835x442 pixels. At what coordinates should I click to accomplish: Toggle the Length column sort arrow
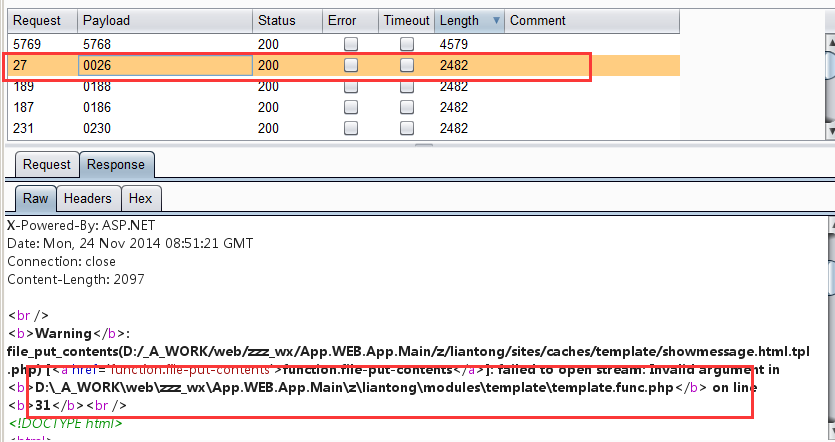pyautogui.click(x=496, y=21)
